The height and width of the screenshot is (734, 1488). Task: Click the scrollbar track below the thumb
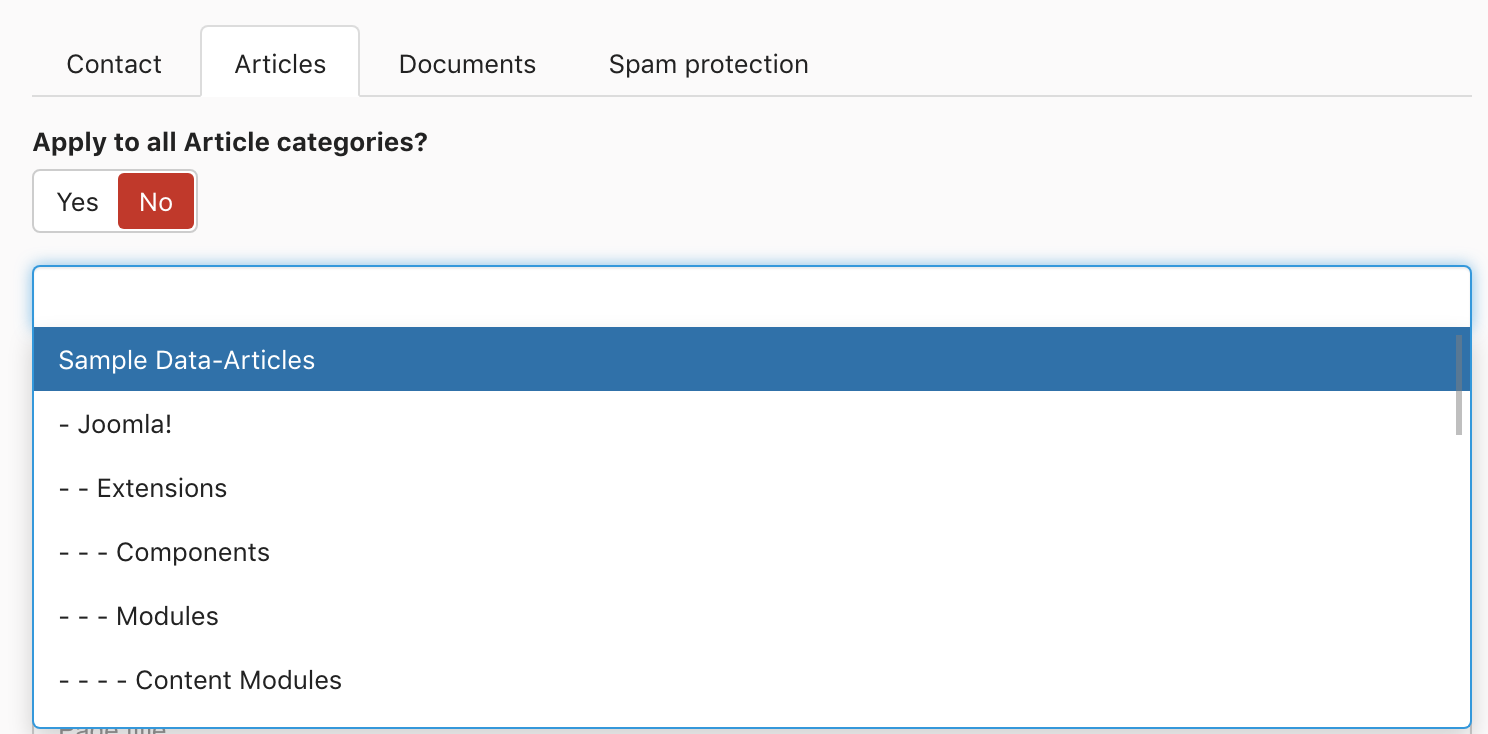click(1459, 580)
